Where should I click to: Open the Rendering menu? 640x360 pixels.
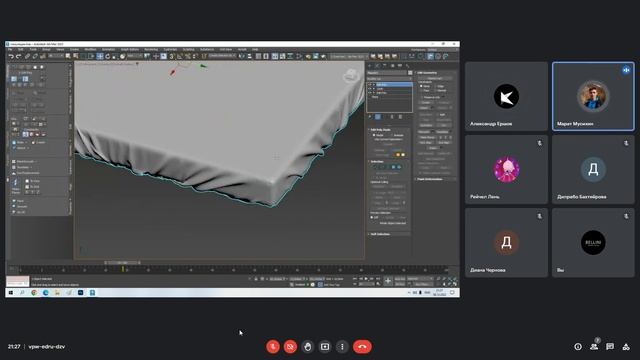pos(151,49)
